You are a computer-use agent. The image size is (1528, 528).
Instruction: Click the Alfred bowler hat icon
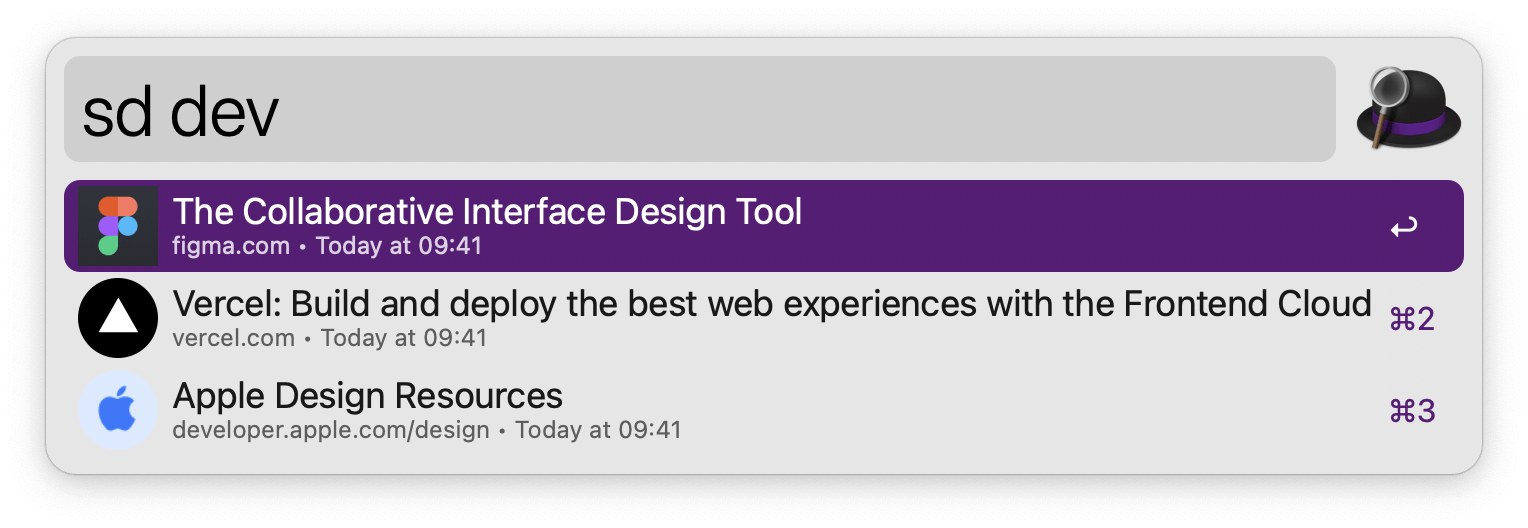coord(1408,108)
